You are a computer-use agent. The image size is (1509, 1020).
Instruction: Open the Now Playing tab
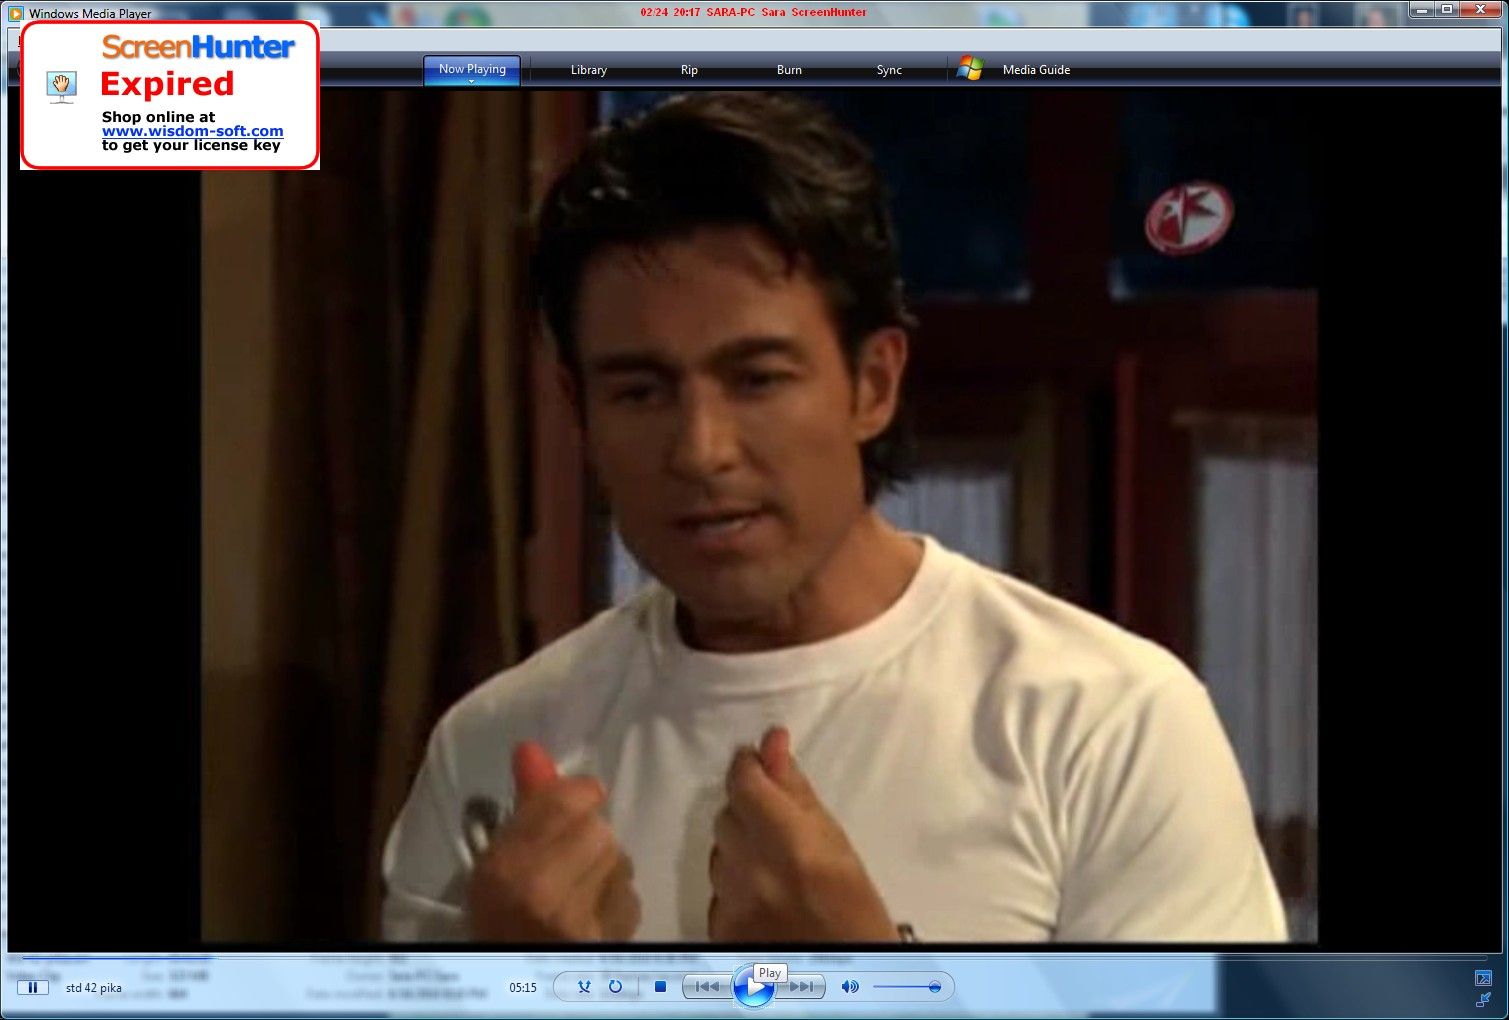471,69
